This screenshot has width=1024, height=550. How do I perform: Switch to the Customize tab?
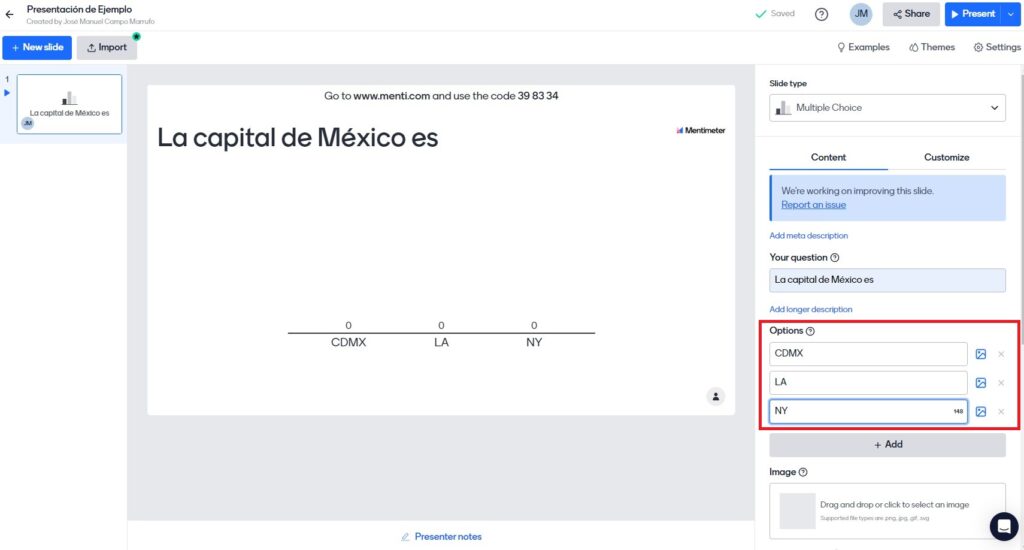pyautogui.click(x=946, y=157)
